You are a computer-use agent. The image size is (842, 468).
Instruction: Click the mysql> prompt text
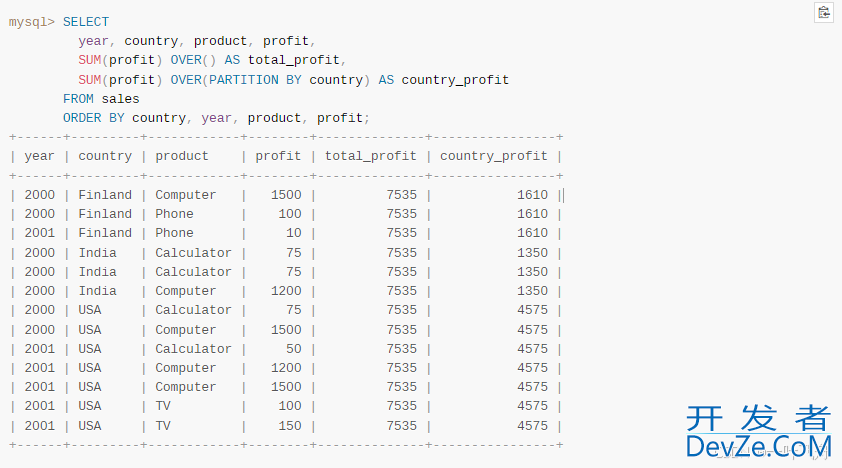pyautogui.click(x=32, y=22)
